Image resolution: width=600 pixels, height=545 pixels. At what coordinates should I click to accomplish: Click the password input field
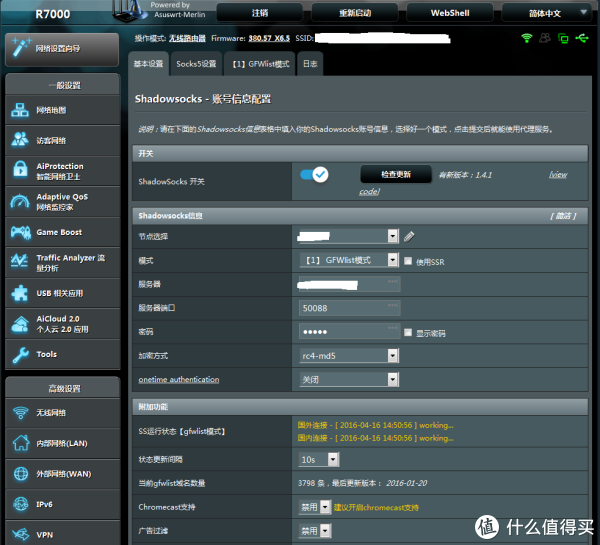point(349,331)
